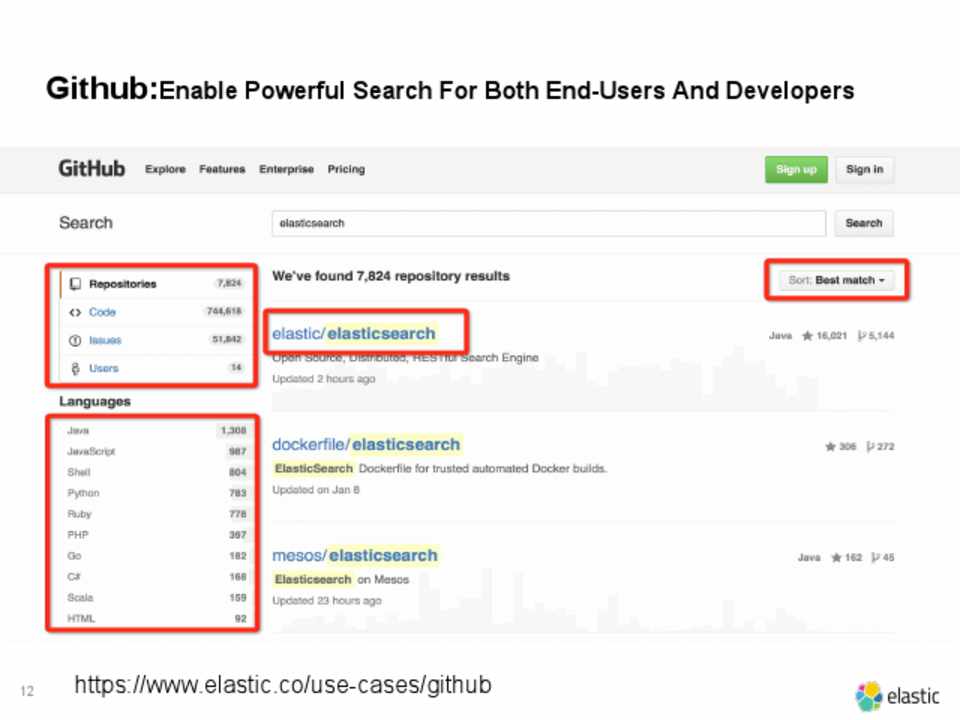Open the Enterprise nav link

286,170
